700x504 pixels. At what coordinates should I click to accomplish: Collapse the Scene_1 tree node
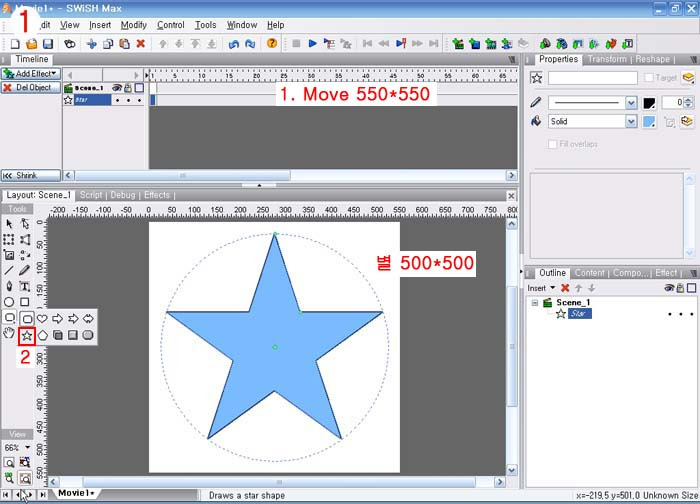point(534,303)
